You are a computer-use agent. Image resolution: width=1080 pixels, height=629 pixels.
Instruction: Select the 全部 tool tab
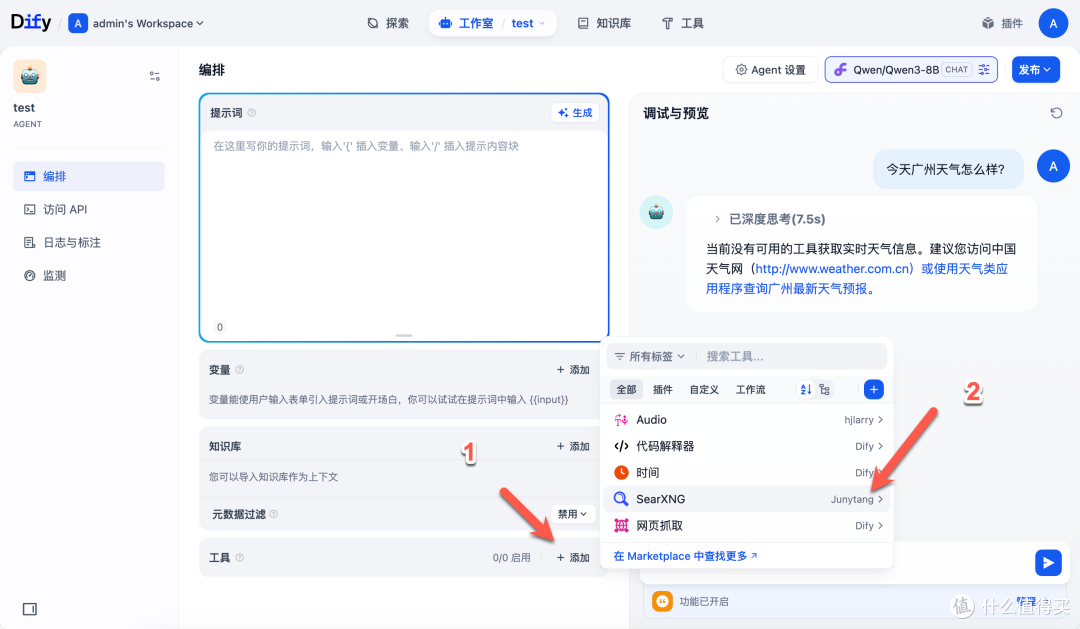point(626,390)
